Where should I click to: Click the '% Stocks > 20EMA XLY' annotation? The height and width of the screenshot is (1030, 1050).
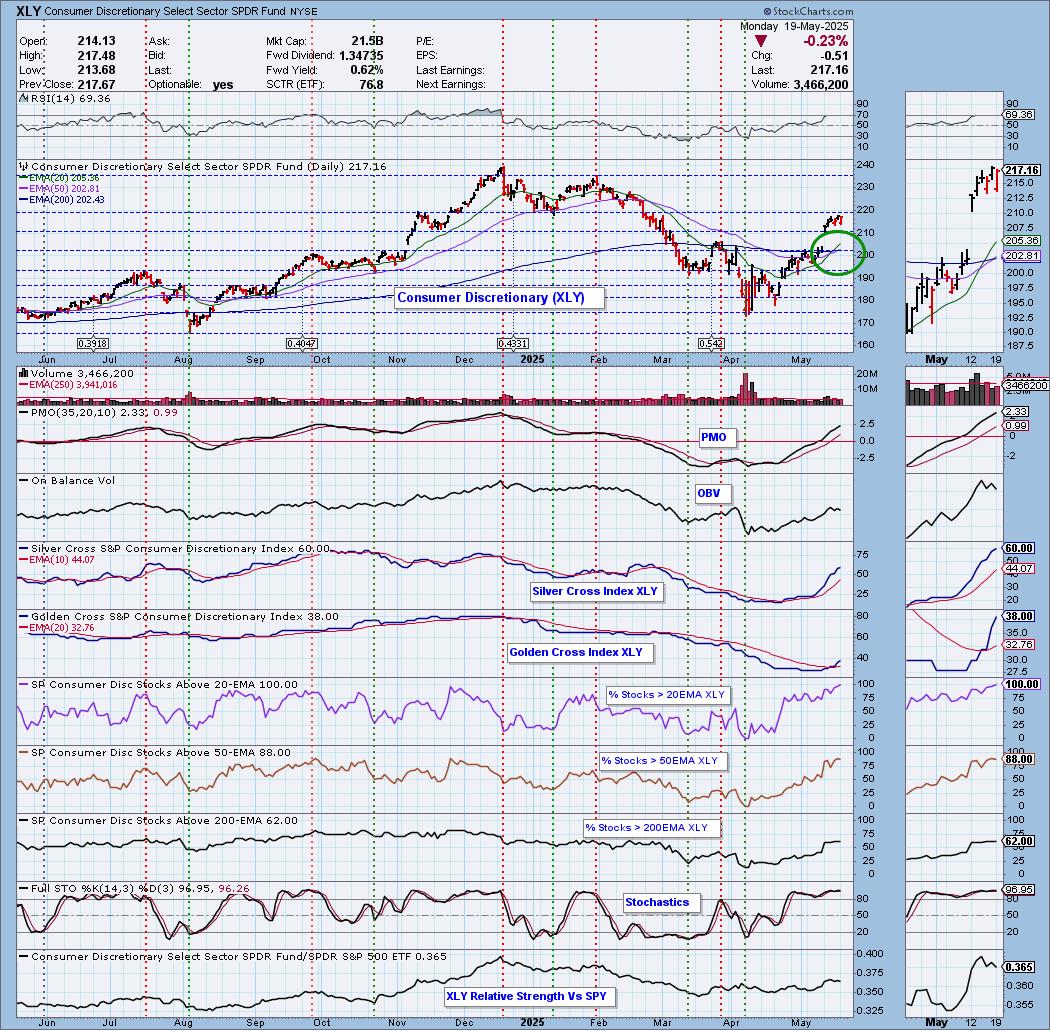pos(666,694)
